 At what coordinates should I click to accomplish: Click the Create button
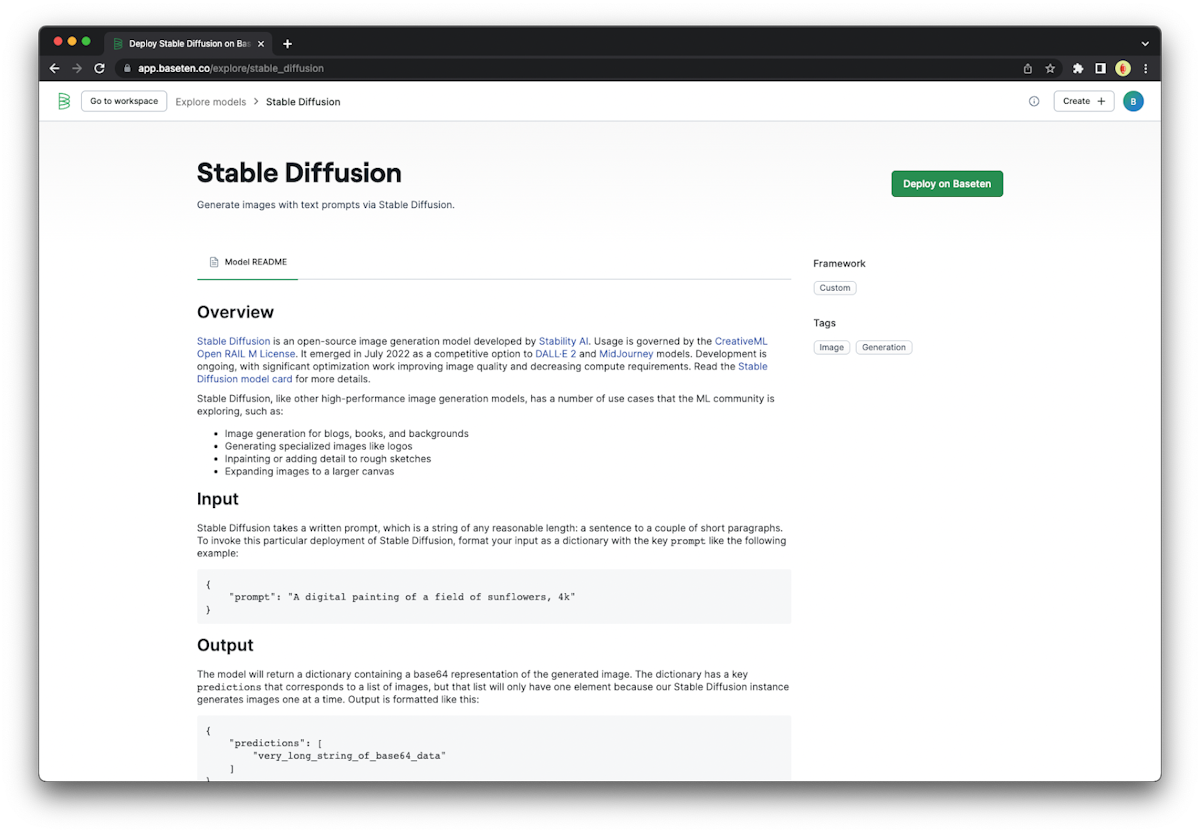point(1084,101)
